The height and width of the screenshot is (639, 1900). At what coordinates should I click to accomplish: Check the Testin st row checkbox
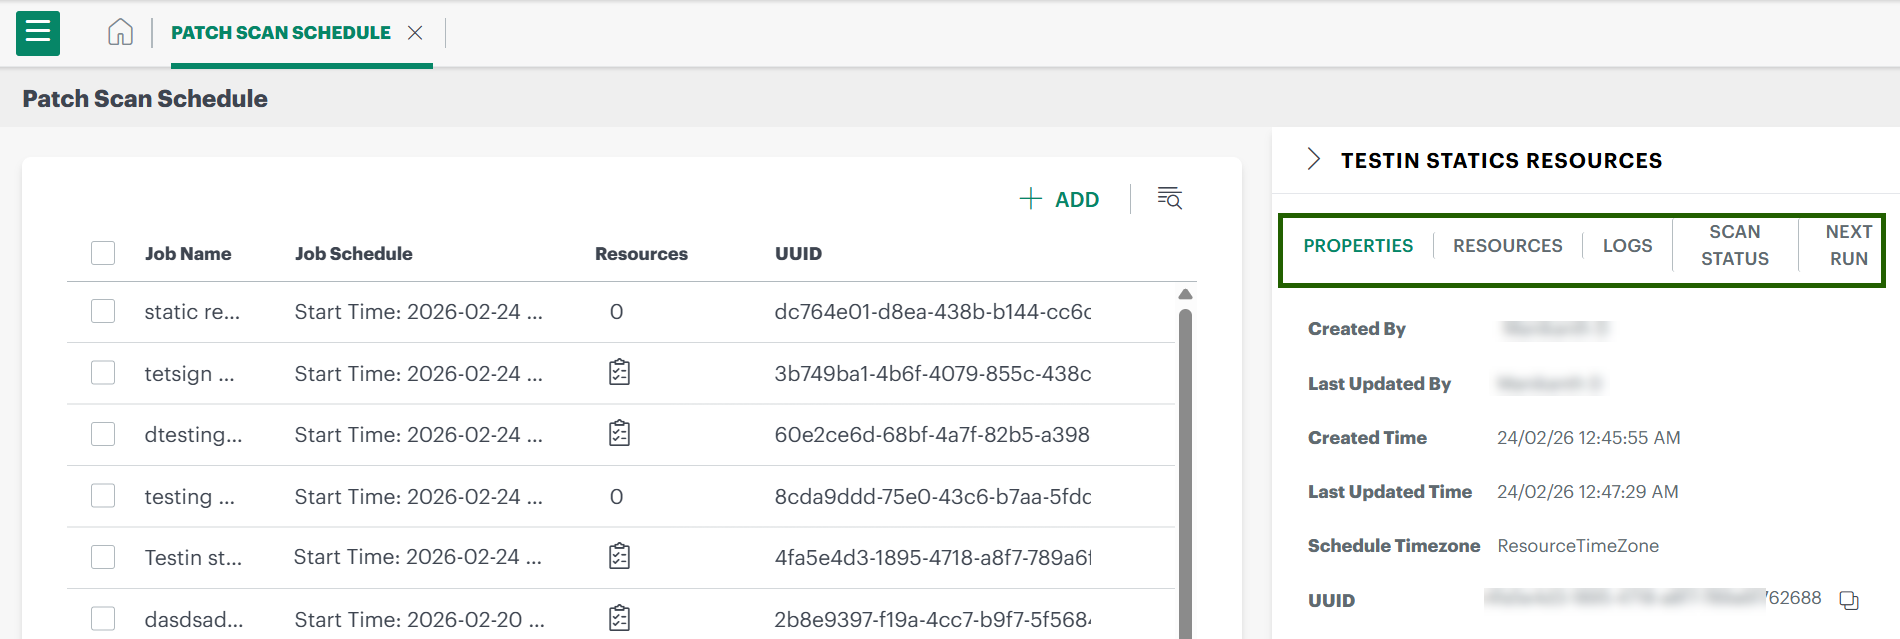click(x=103, y=556)
